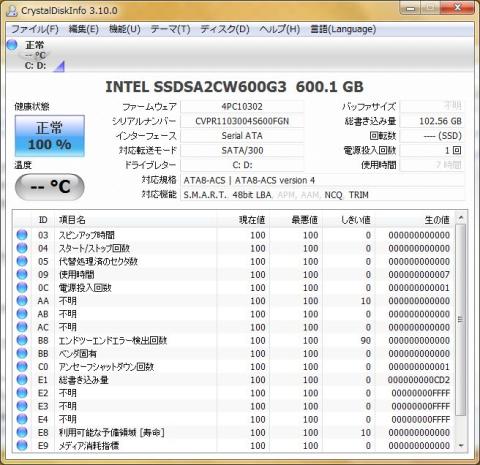Click the rotation value ---- (SSD)
Image resolution: width=480 pixels, height=465 pixels.
tap(432, 136)
